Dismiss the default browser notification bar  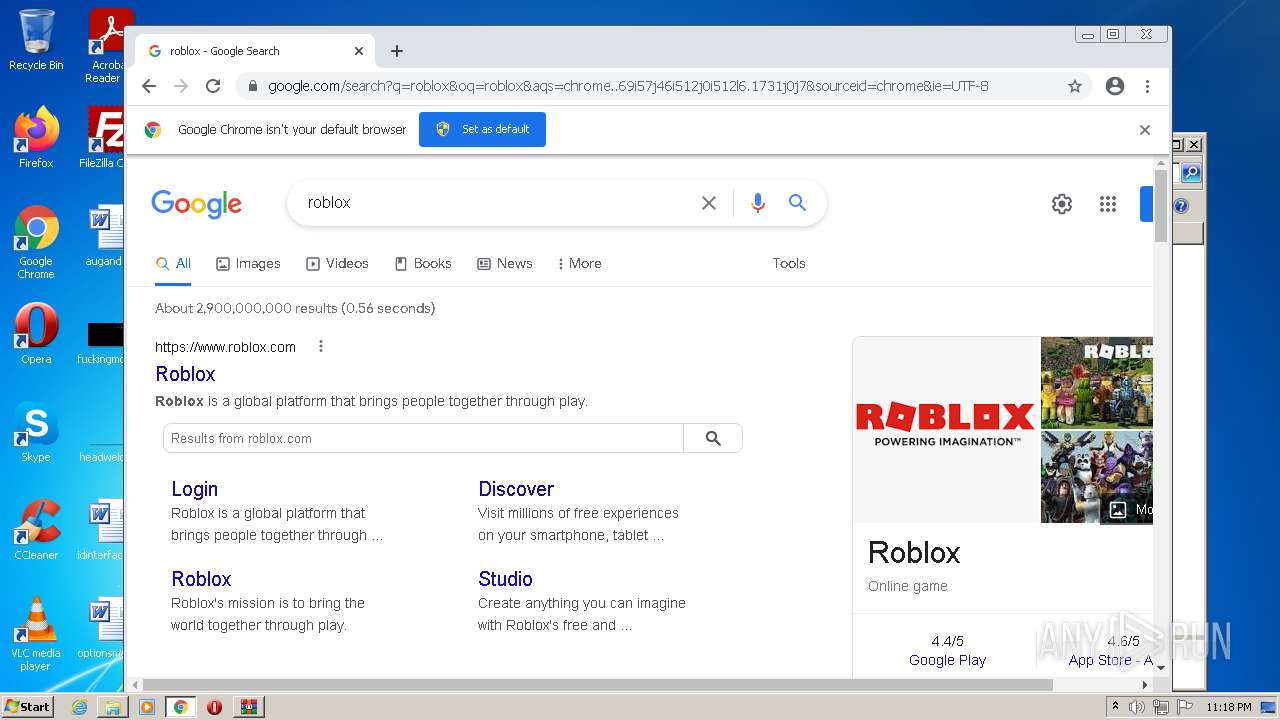(x=1145, y=130)
